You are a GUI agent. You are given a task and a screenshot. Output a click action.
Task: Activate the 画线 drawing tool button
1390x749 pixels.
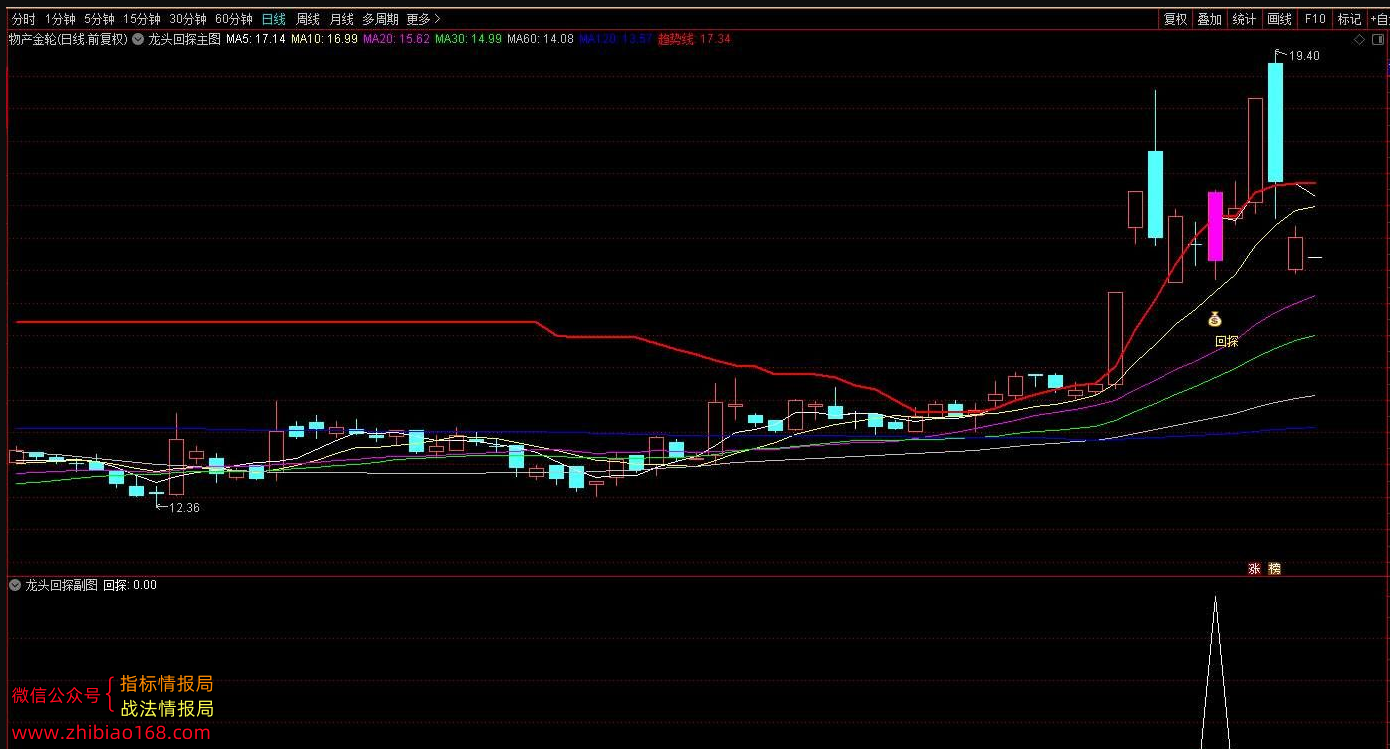(1279, 19)
